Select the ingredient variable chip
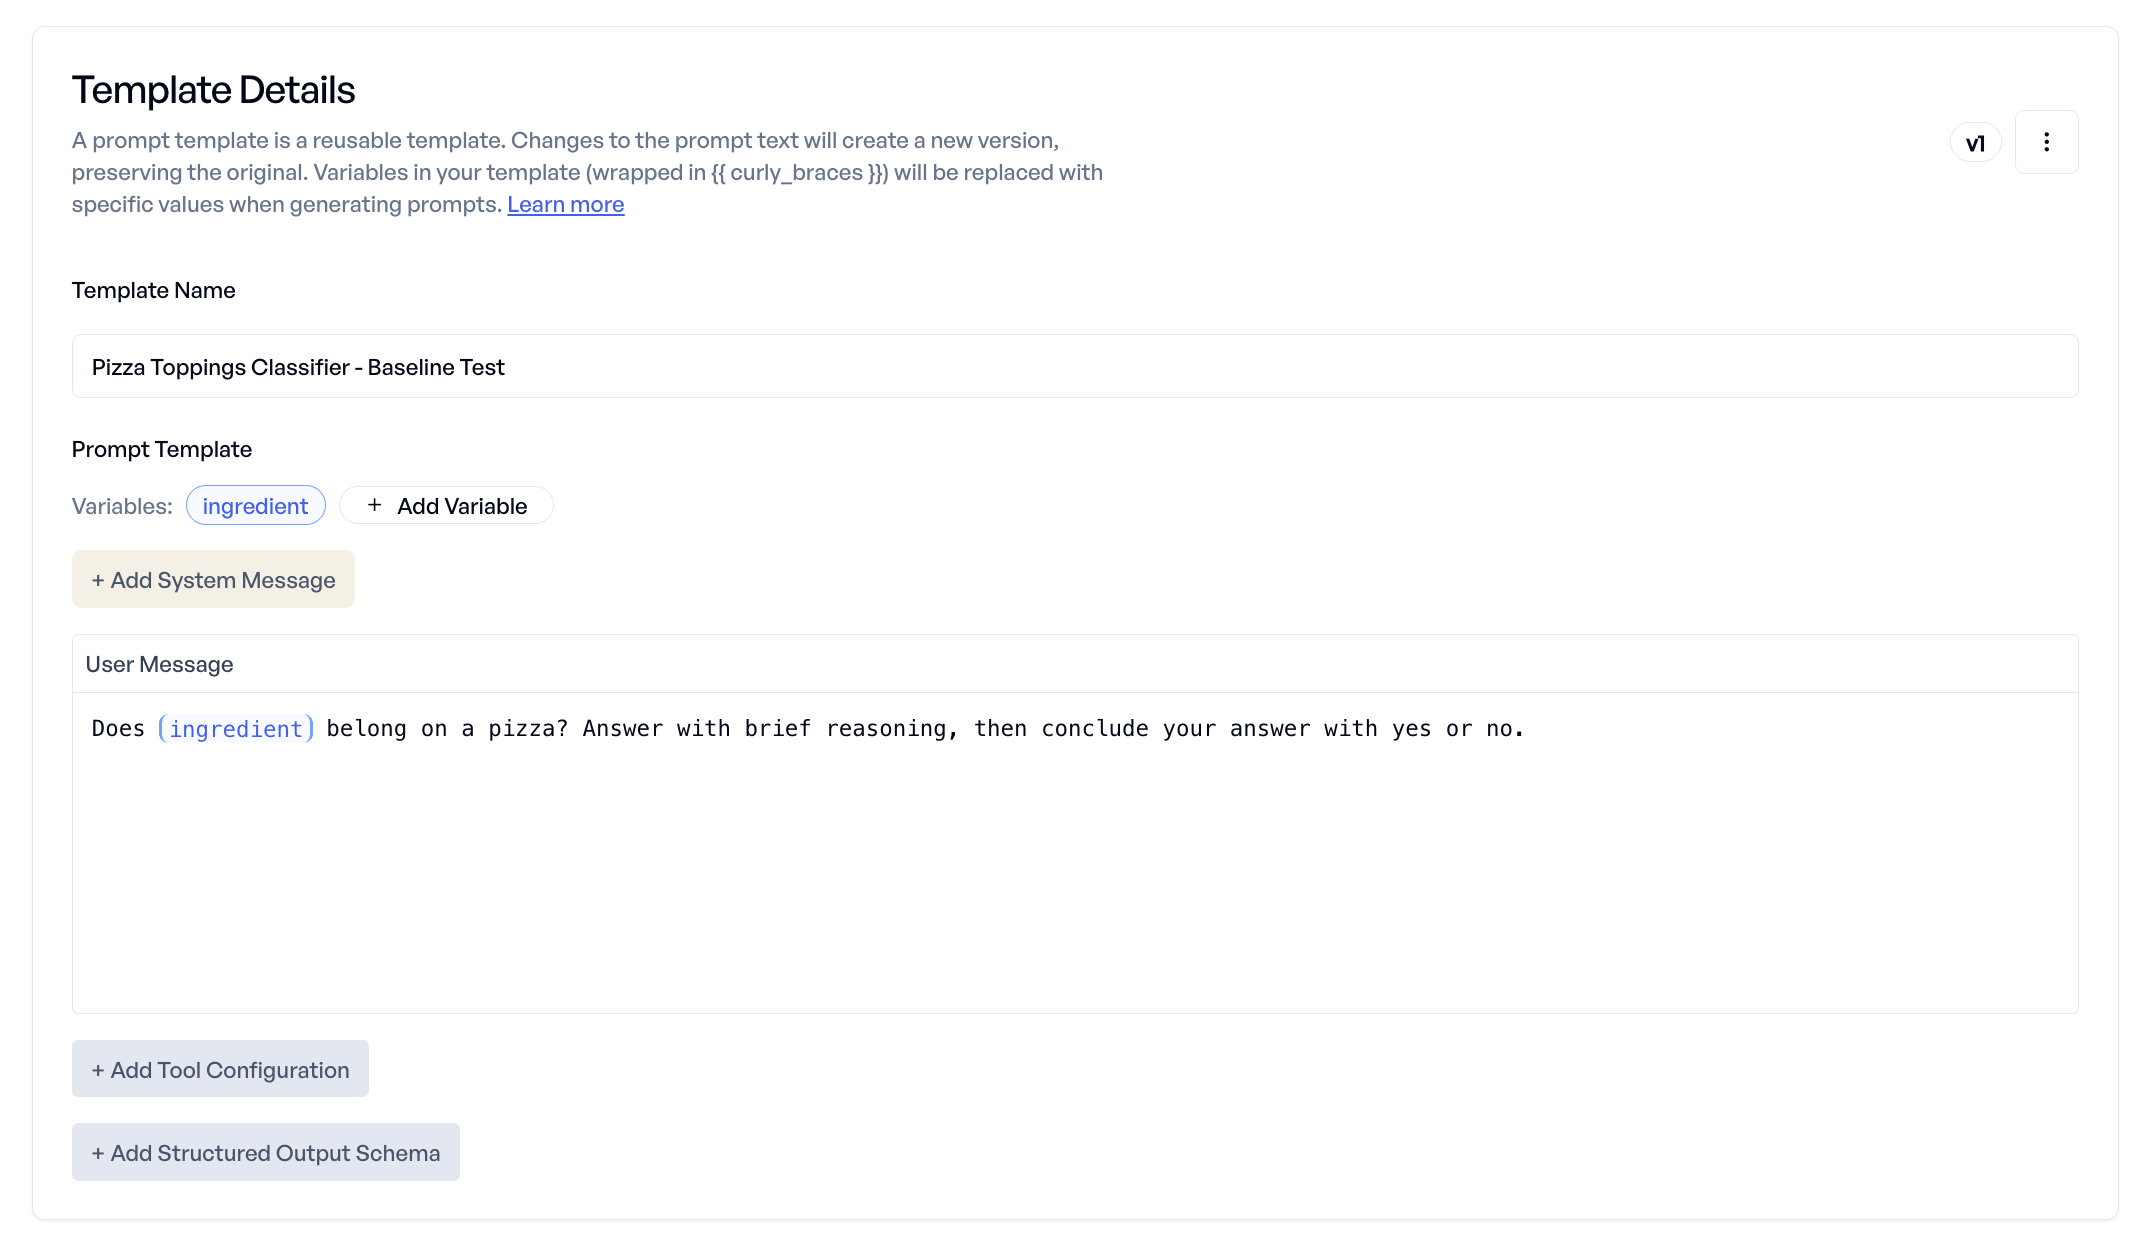Viewport: 2154px width, 1240px height. (x=255, y=506)
